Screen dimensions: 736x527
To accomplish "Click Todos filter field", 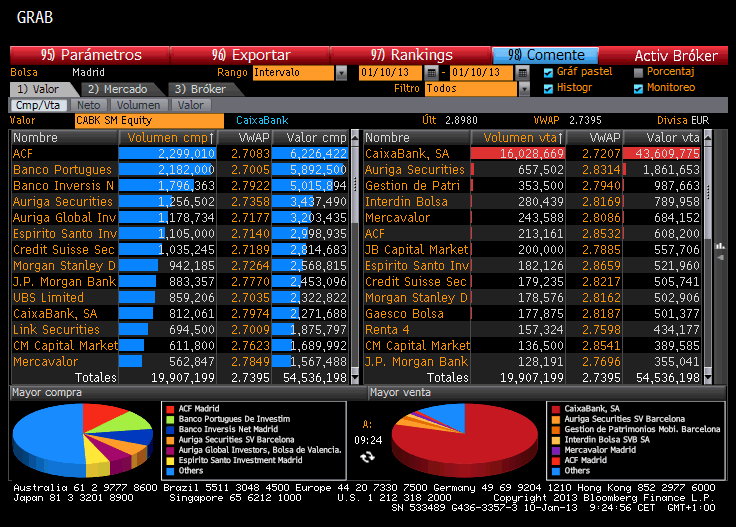I will coord(471,89).
